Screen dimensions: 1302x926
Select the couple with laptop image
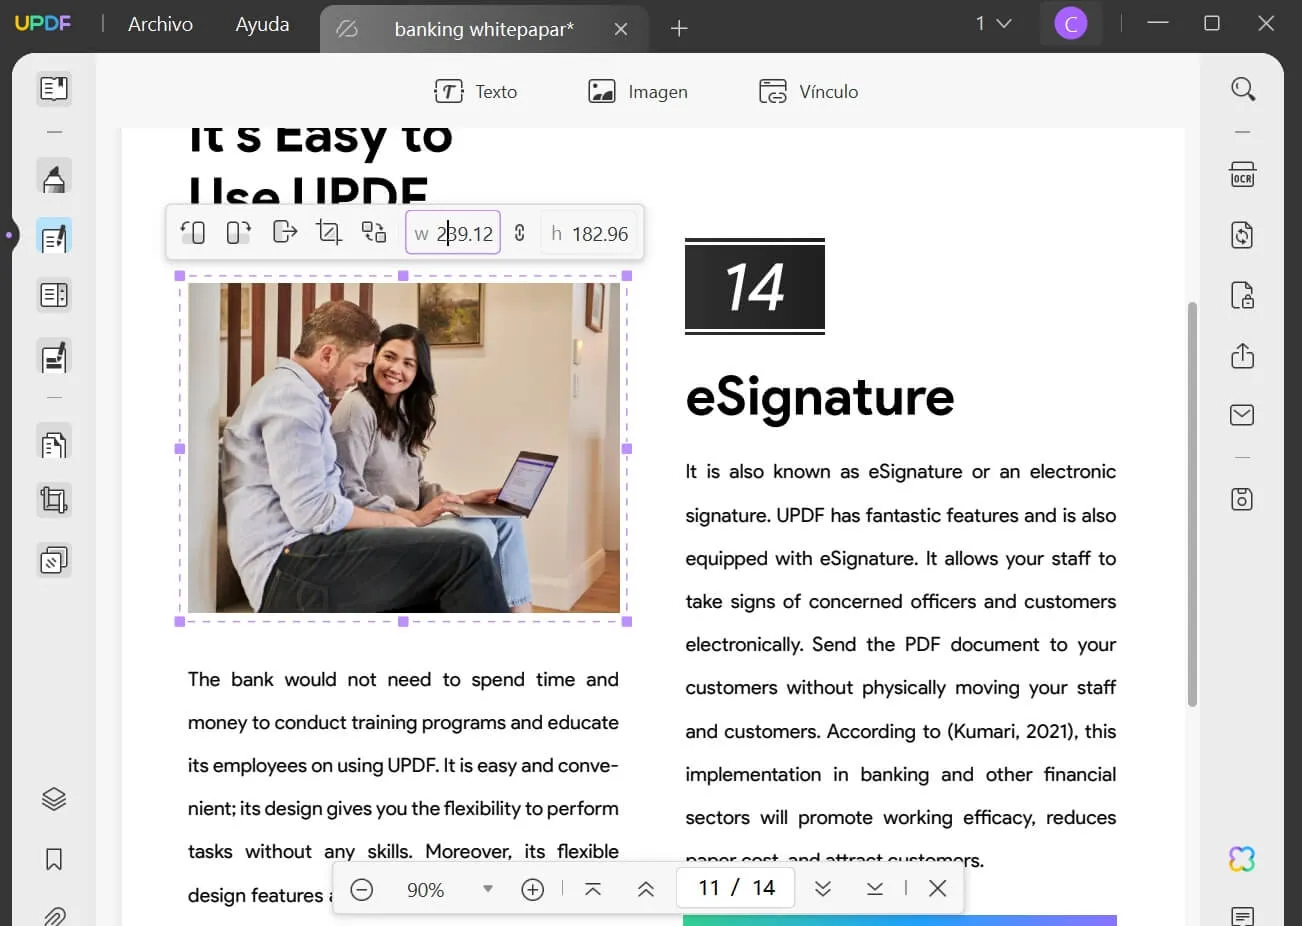click(404, 448)
